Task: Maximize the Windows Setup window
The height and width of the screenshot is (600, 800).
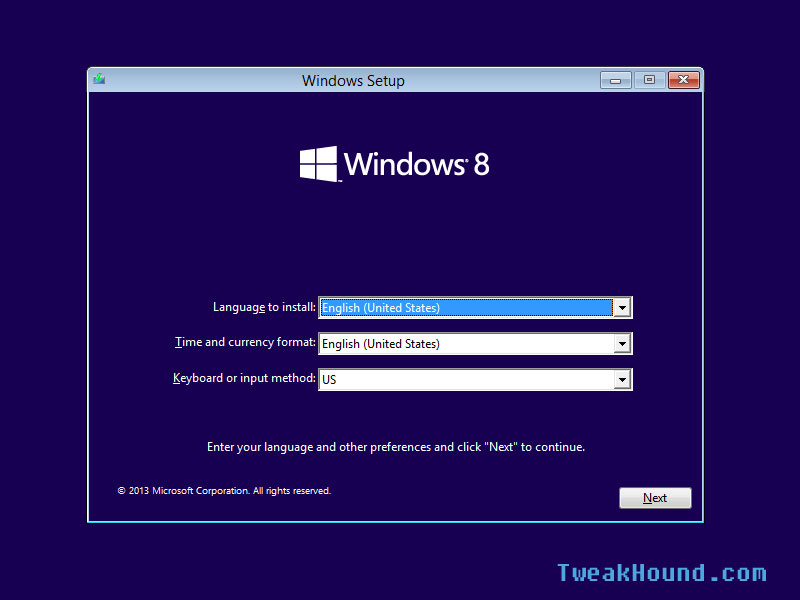Action: pyautogui.click(x=649, y=80)
